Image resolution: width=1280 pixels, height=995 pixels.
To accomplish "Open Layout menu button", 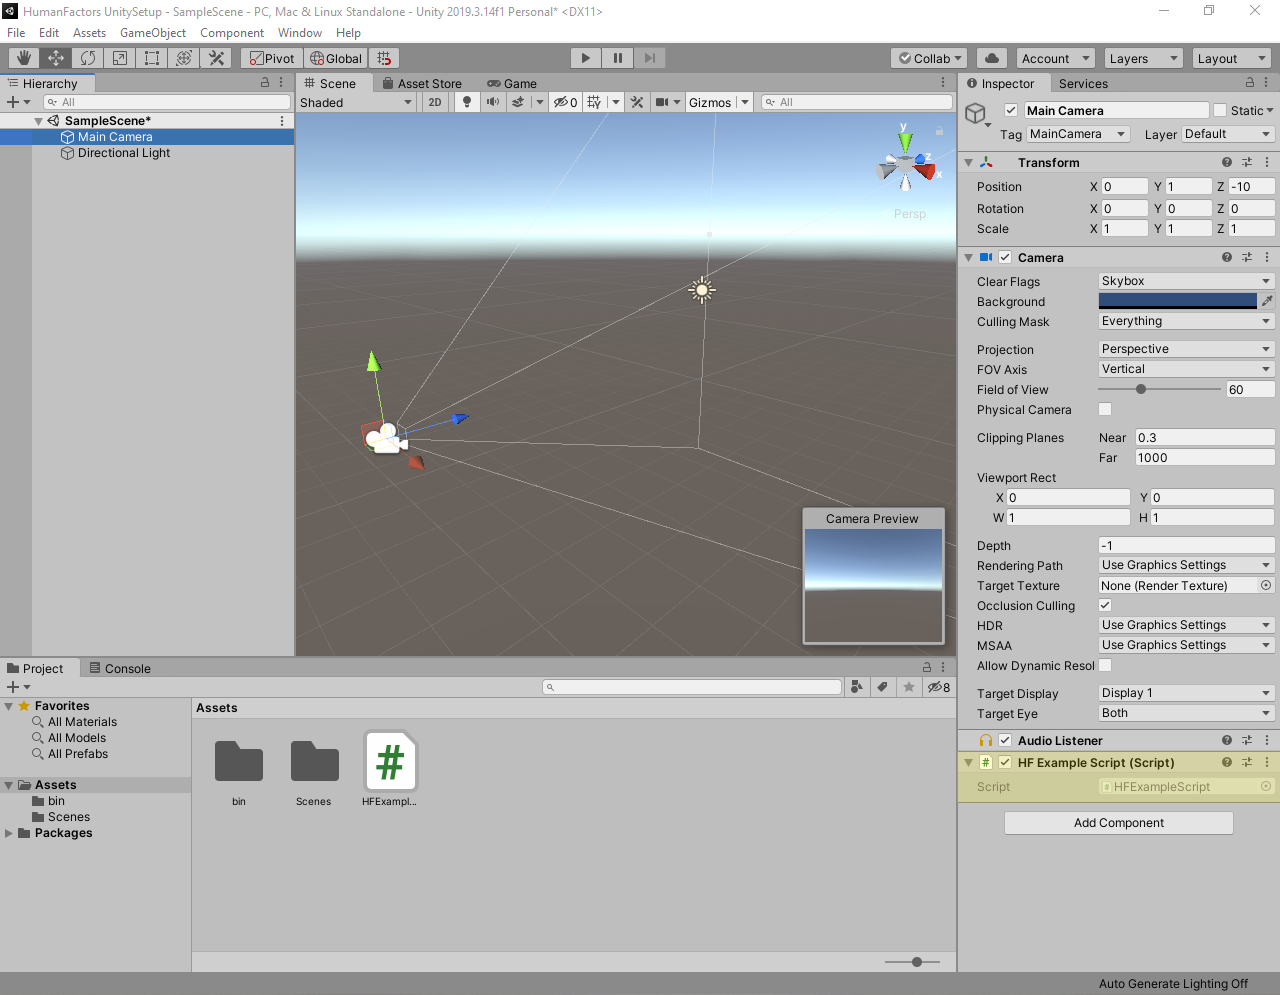I will [1231, 58].
